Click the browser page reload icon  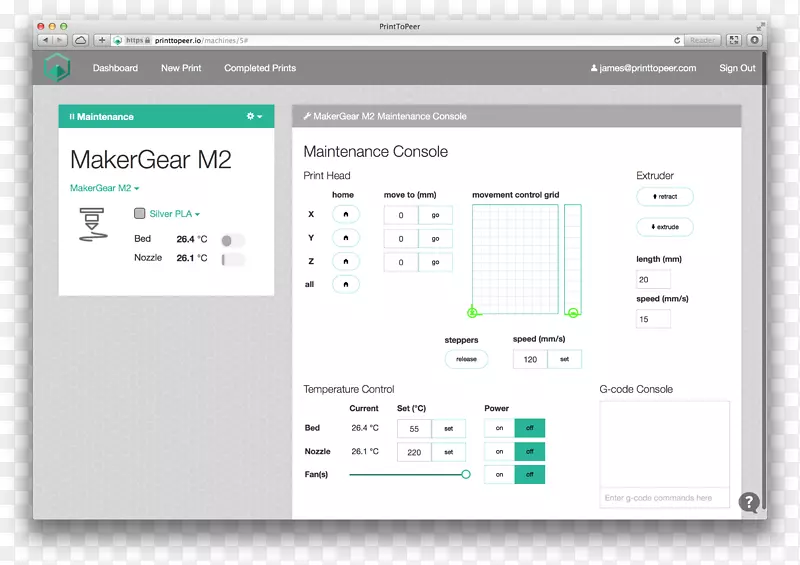point(678,40)
